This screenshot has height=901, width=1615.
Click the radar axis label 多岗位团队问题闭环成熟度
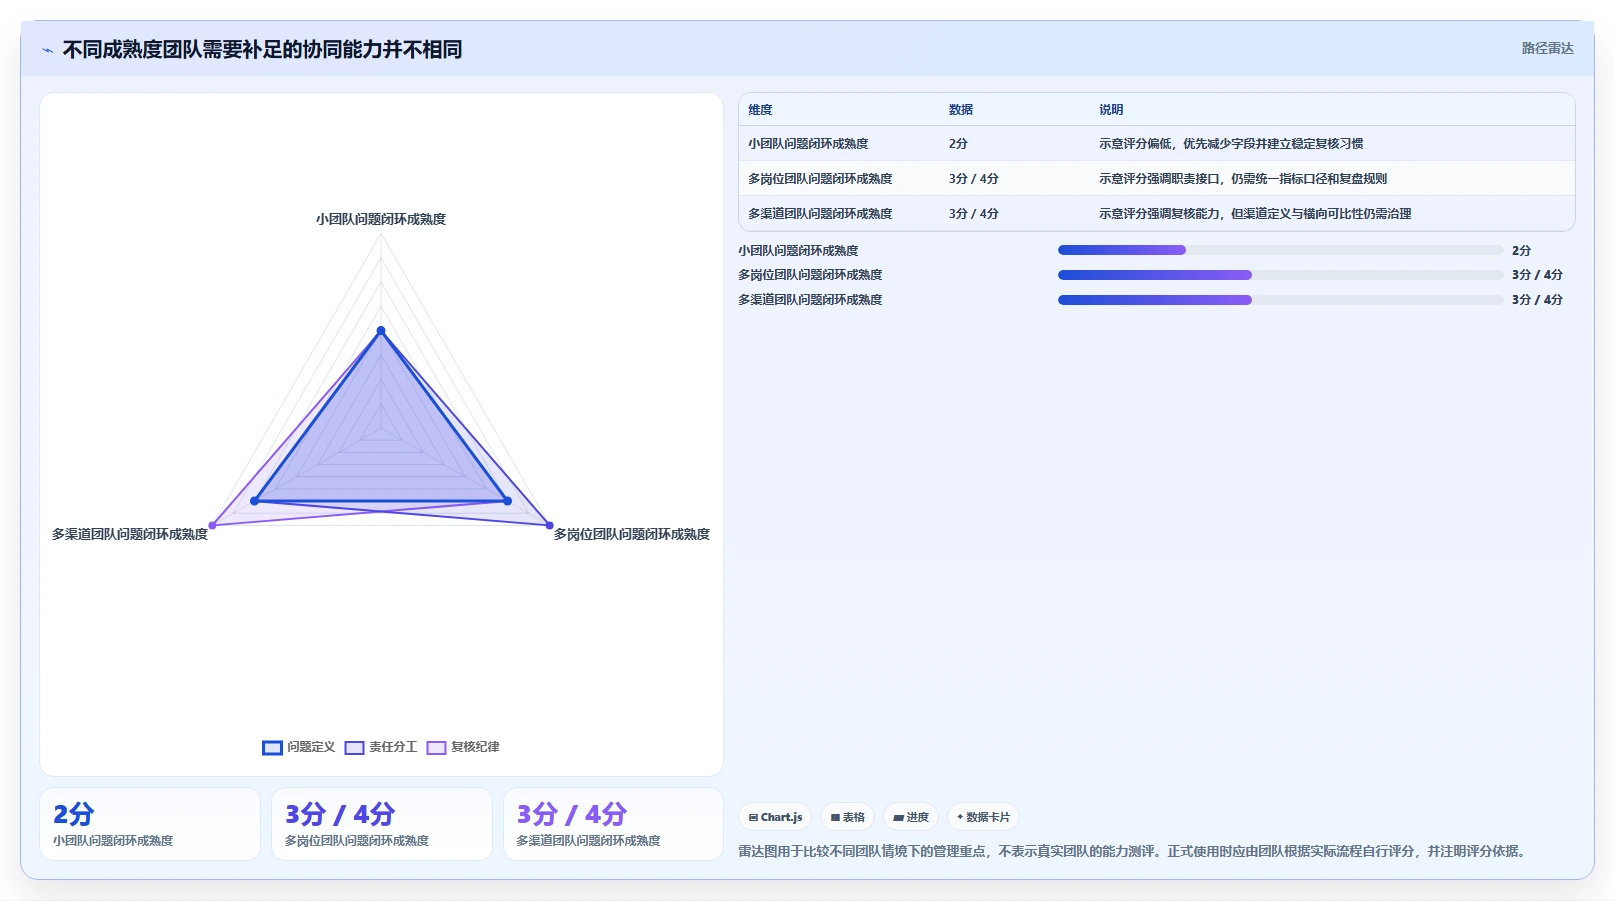point(632,534)
